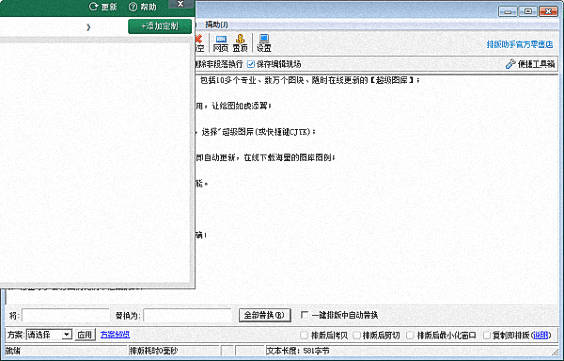Enable 一键排版中自动替换 checkbox
Viewport: 564px width, 361px height.
[x=304, y=315]
